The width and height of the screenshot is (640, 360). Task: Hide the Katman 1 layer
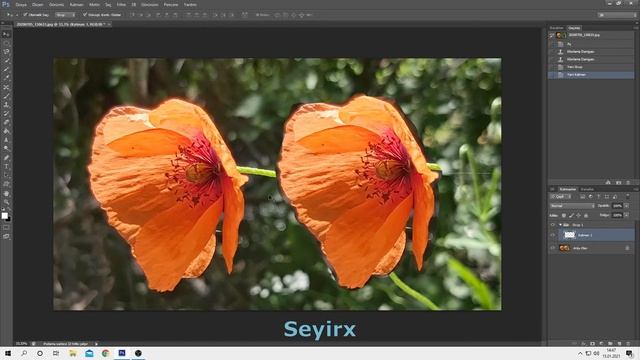pyautogui.click(x=552, y=235)
